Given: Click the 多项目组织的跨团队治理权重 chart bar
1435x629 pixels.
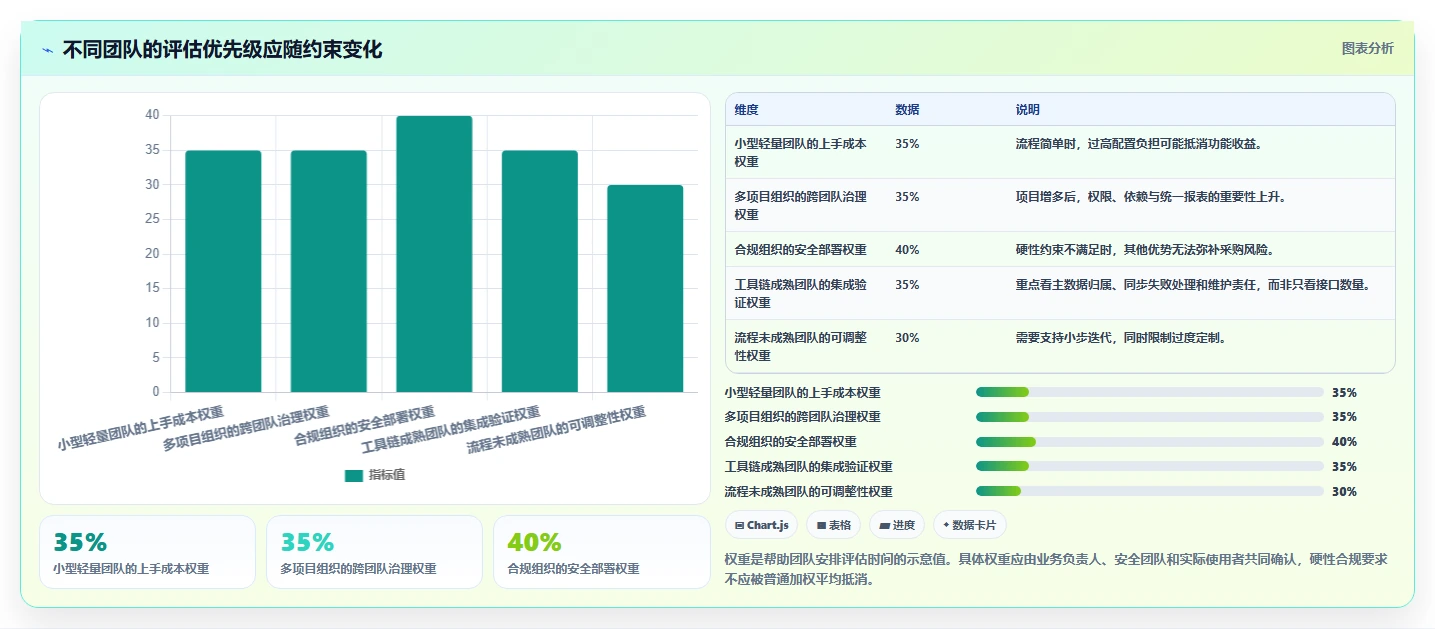Looking at the screenshot, I should pyautogui.click(x=329, y=271).
